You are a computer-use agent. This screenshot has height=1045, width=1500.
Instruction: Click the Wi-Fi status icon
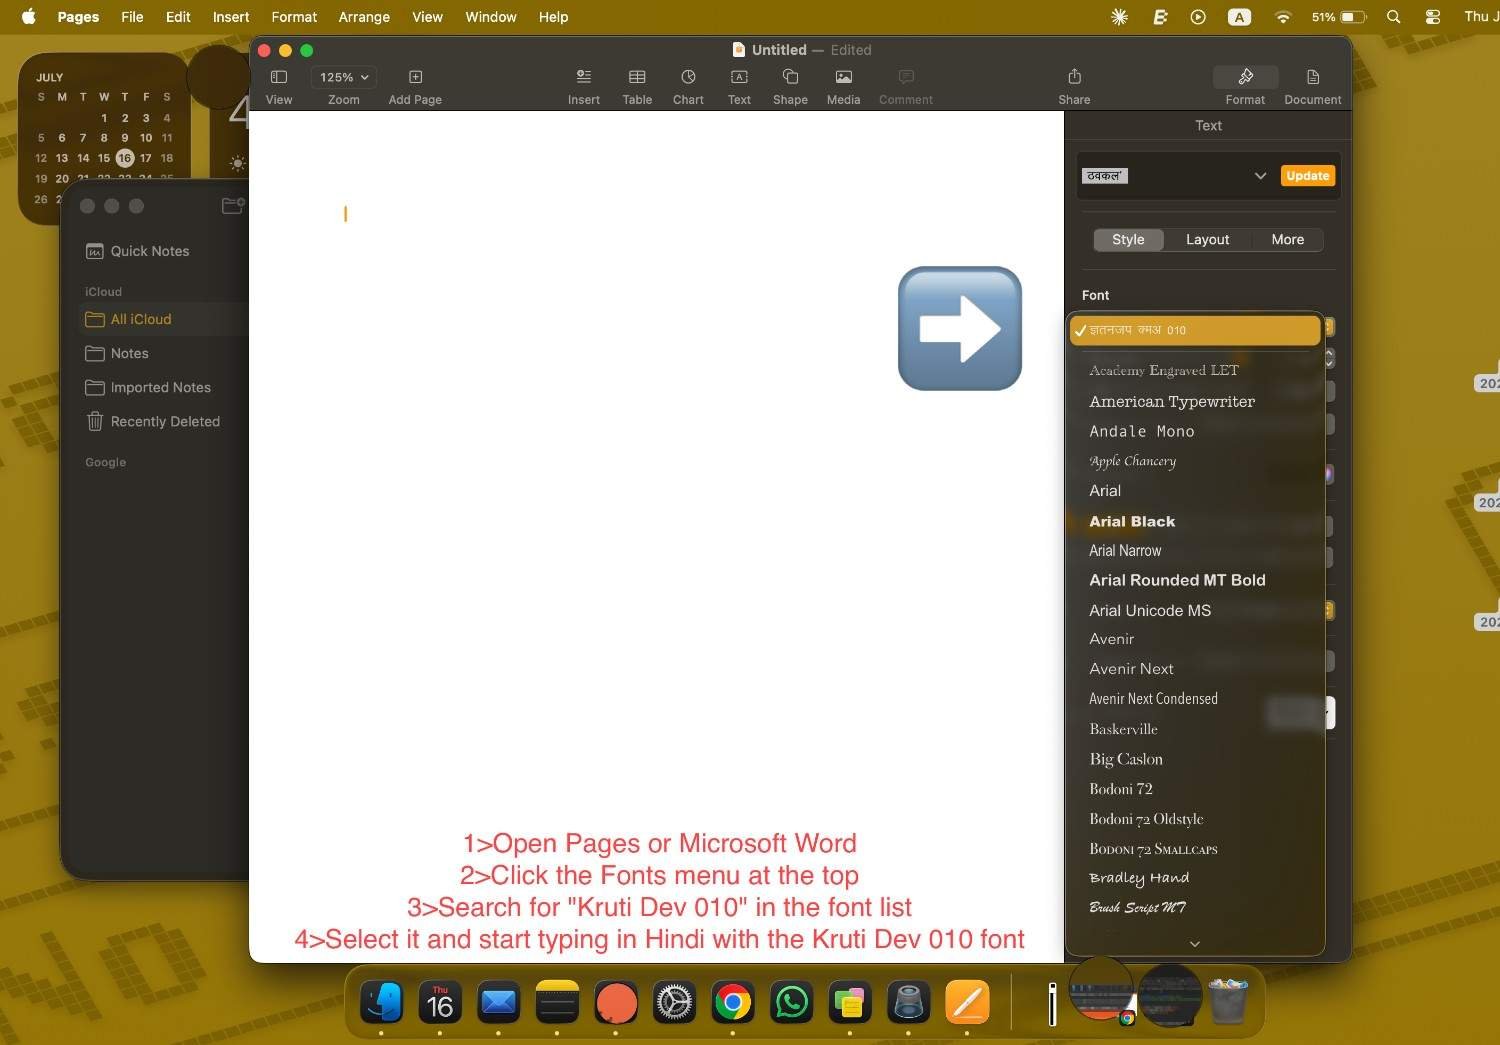click(1282, 17)
